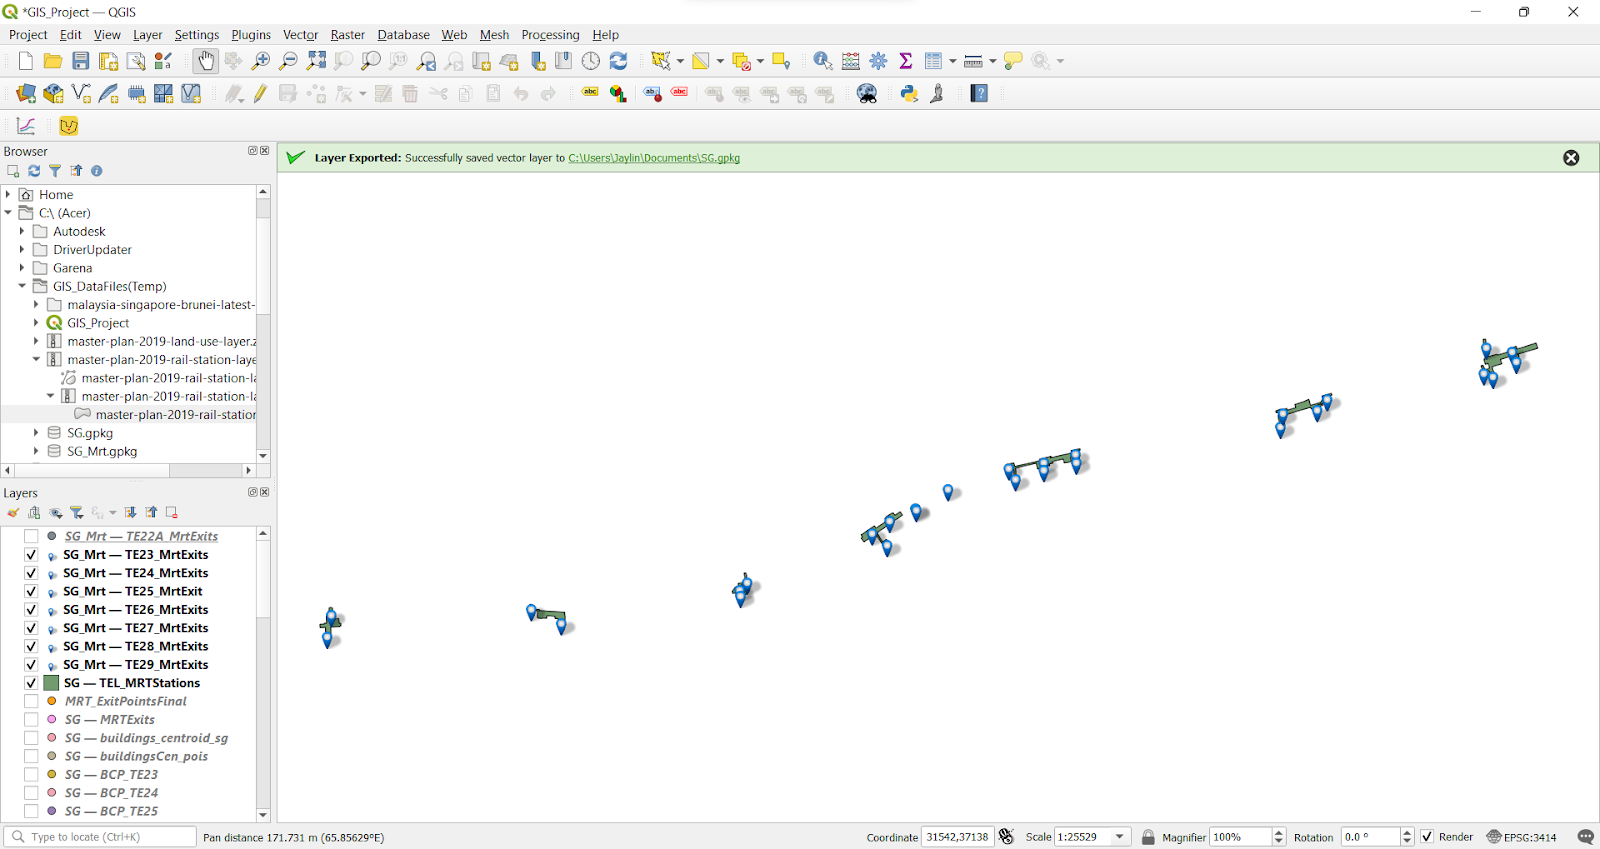Click the Save Project floppy disk icon
1600x849 pixels.
81,61
